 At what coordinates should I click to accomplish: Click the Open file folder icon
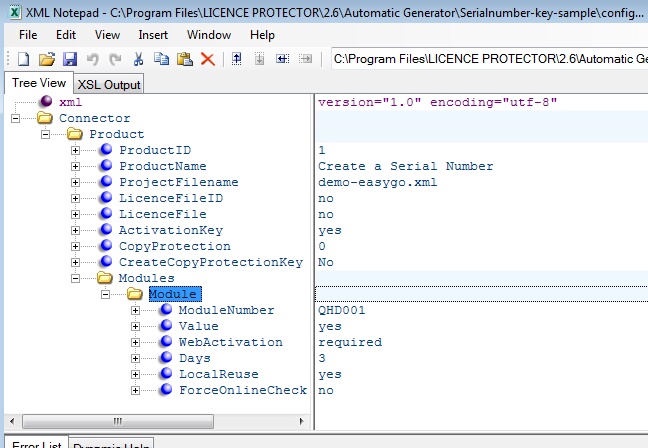47,59
